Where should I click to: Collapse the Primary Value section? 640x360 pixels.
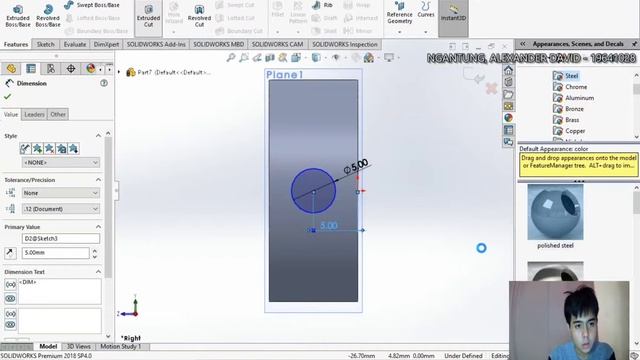(x=98, y=227)
